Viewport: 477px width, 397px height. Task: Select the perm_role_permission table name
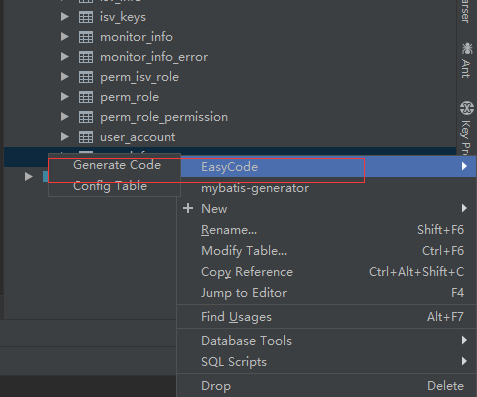click(164, 117)
